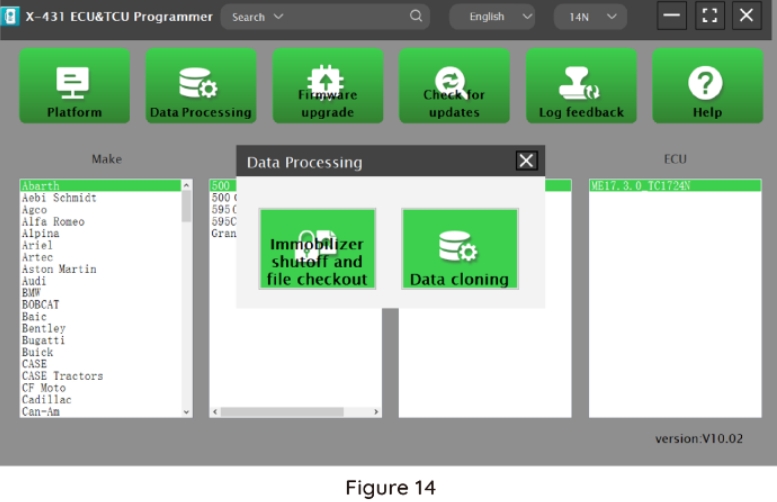Select CF Moto in the Make list

[x=100, y=388]
